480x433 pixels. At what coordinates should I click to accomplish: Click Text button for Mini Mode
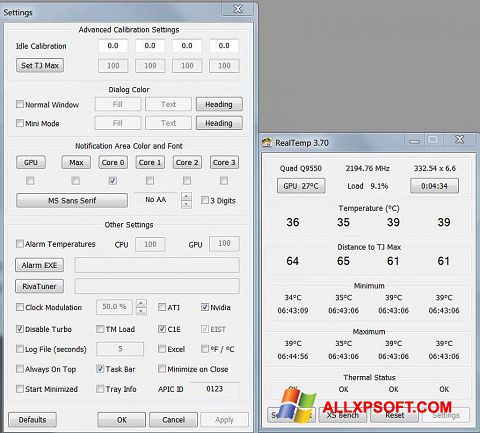[x=168, y=123]
